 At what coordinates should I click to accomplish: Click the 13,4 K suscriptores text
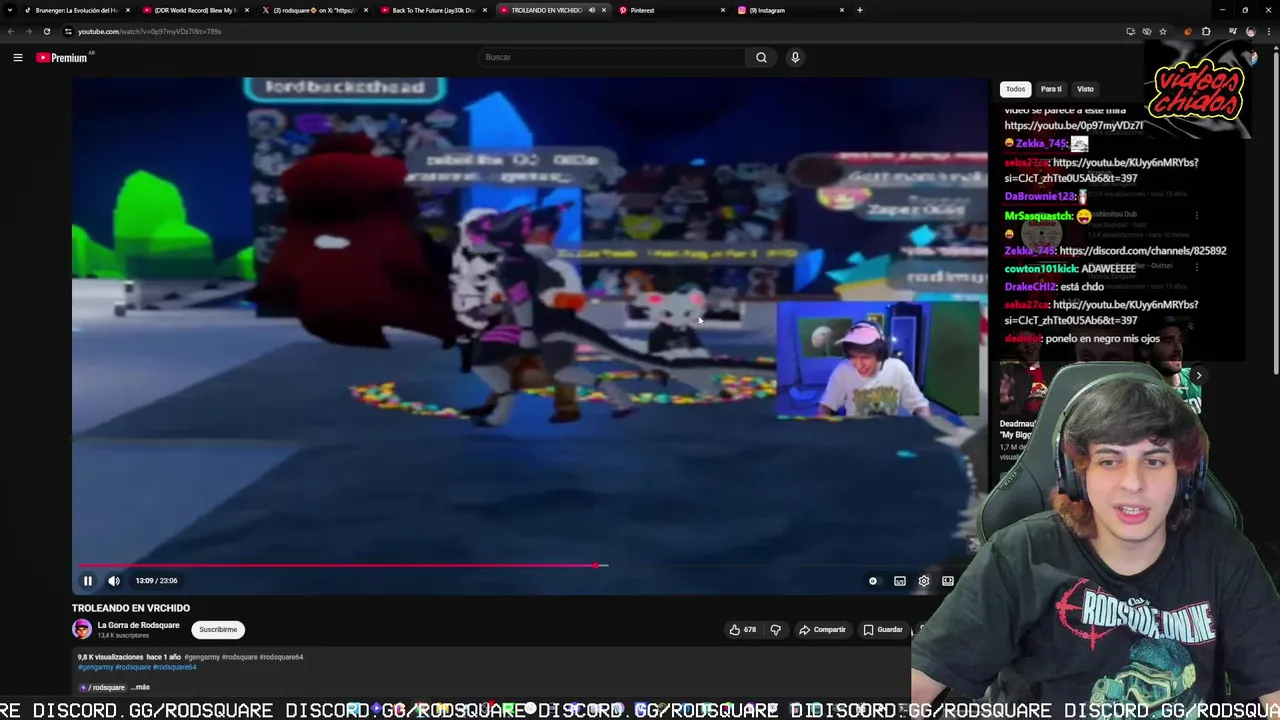(123, 636)
